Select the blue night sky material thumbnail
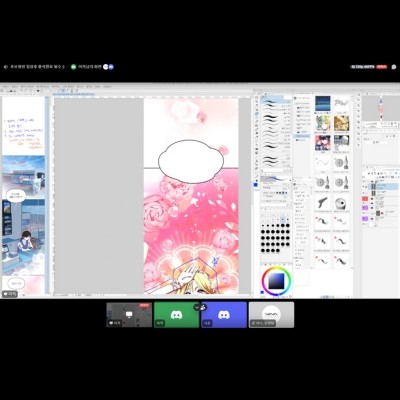Viewport: 400px width, 400px height. point(323,103)
